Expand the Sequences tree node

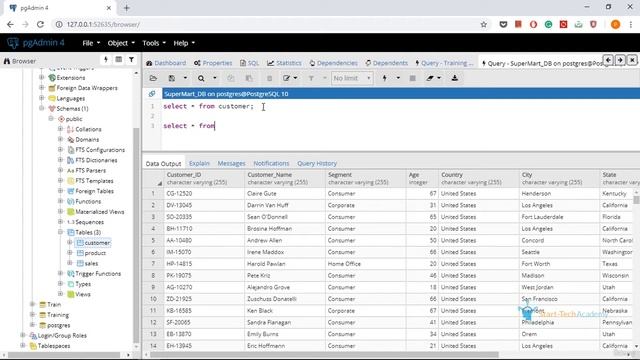(x=60, y=222)
